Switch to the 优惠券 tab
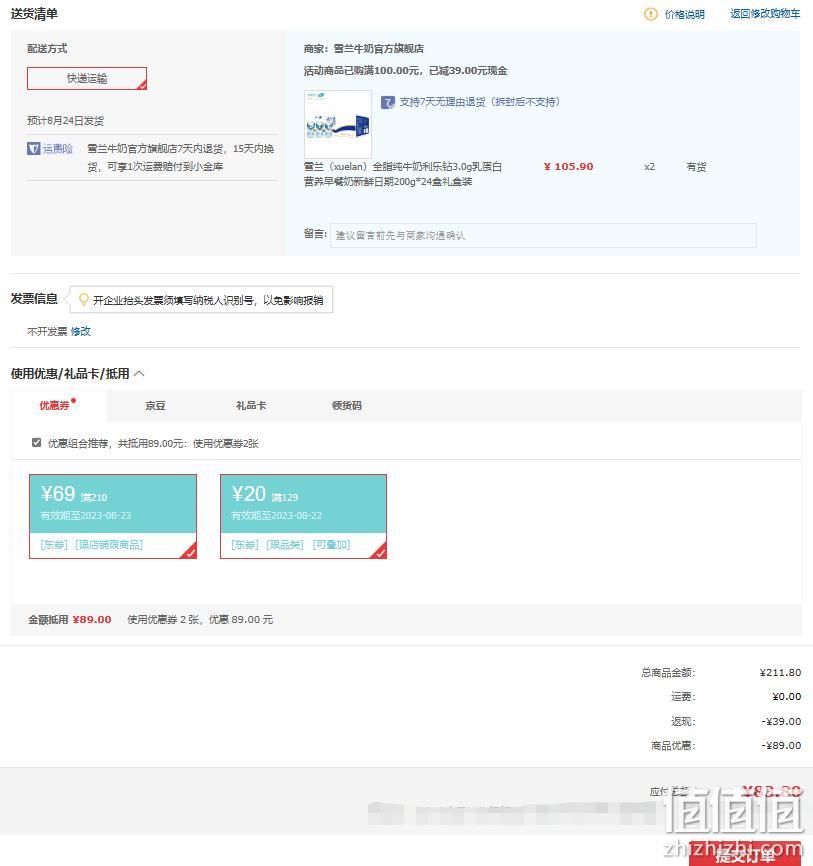Screen dimensions: 813x866 (57, 405)
